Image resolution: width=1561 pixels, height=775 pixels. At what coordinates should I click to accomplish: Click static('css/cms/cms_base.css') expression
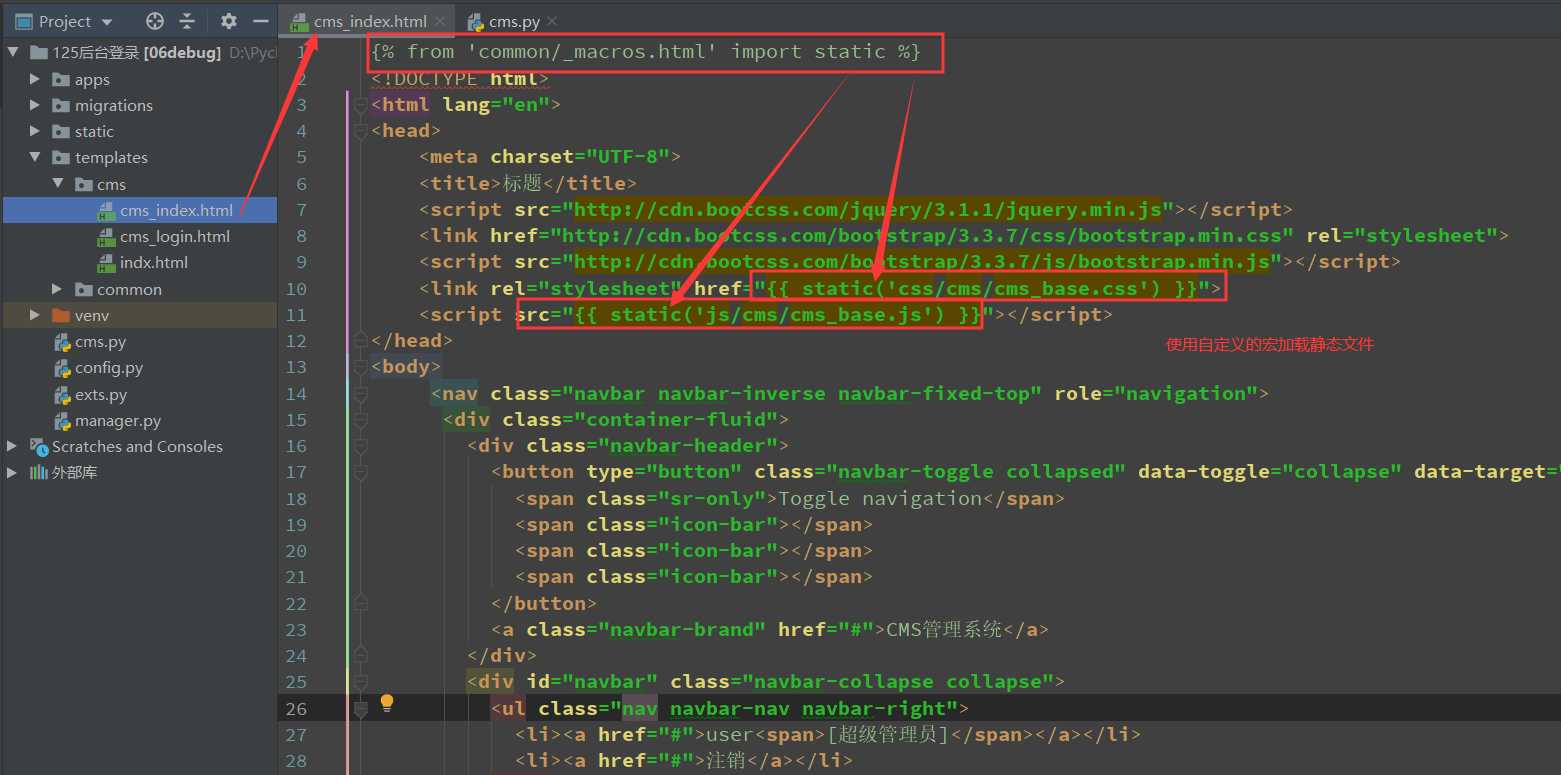click(x=982, y=288)
